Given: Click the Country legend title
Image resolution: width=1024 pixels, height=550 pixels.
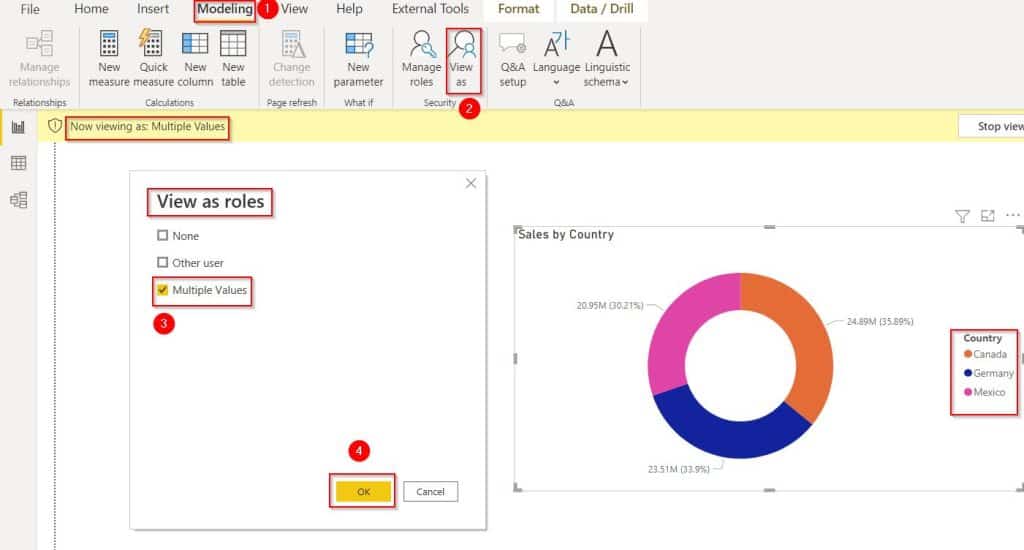Looking at the screenshot, I should [x=982, y=338].
